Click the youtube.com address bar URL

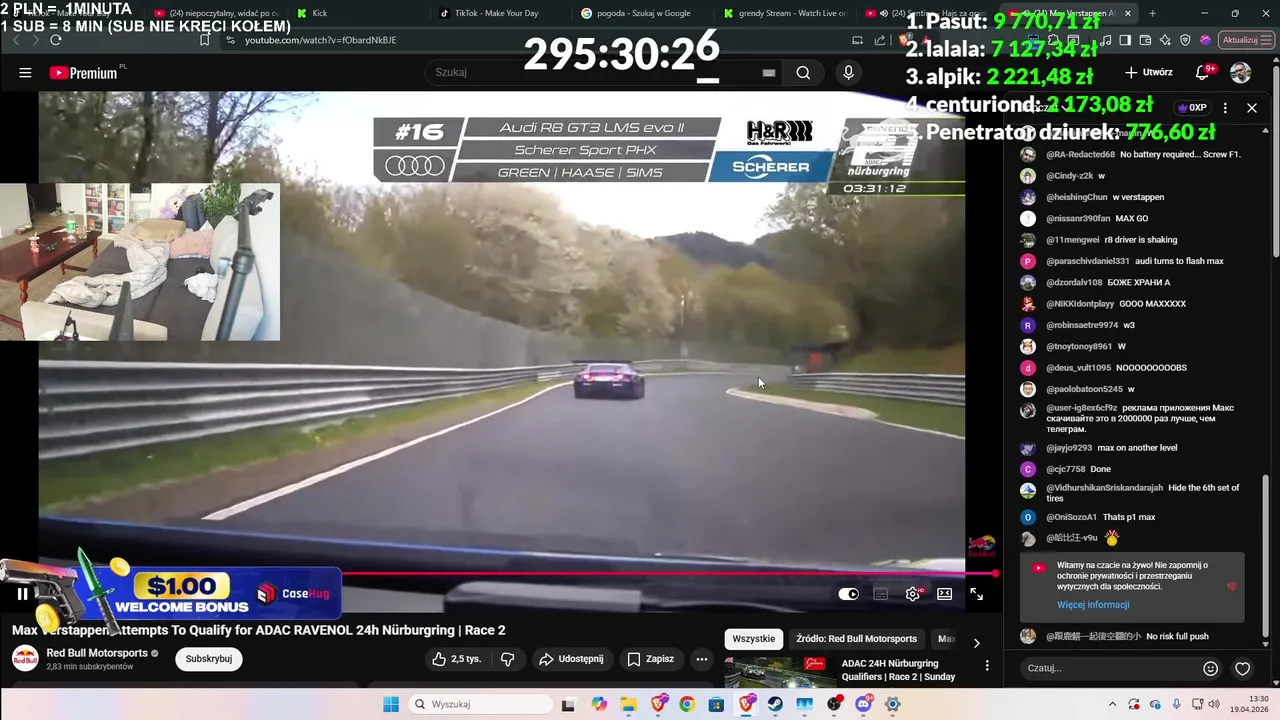[x=321, y=40]
